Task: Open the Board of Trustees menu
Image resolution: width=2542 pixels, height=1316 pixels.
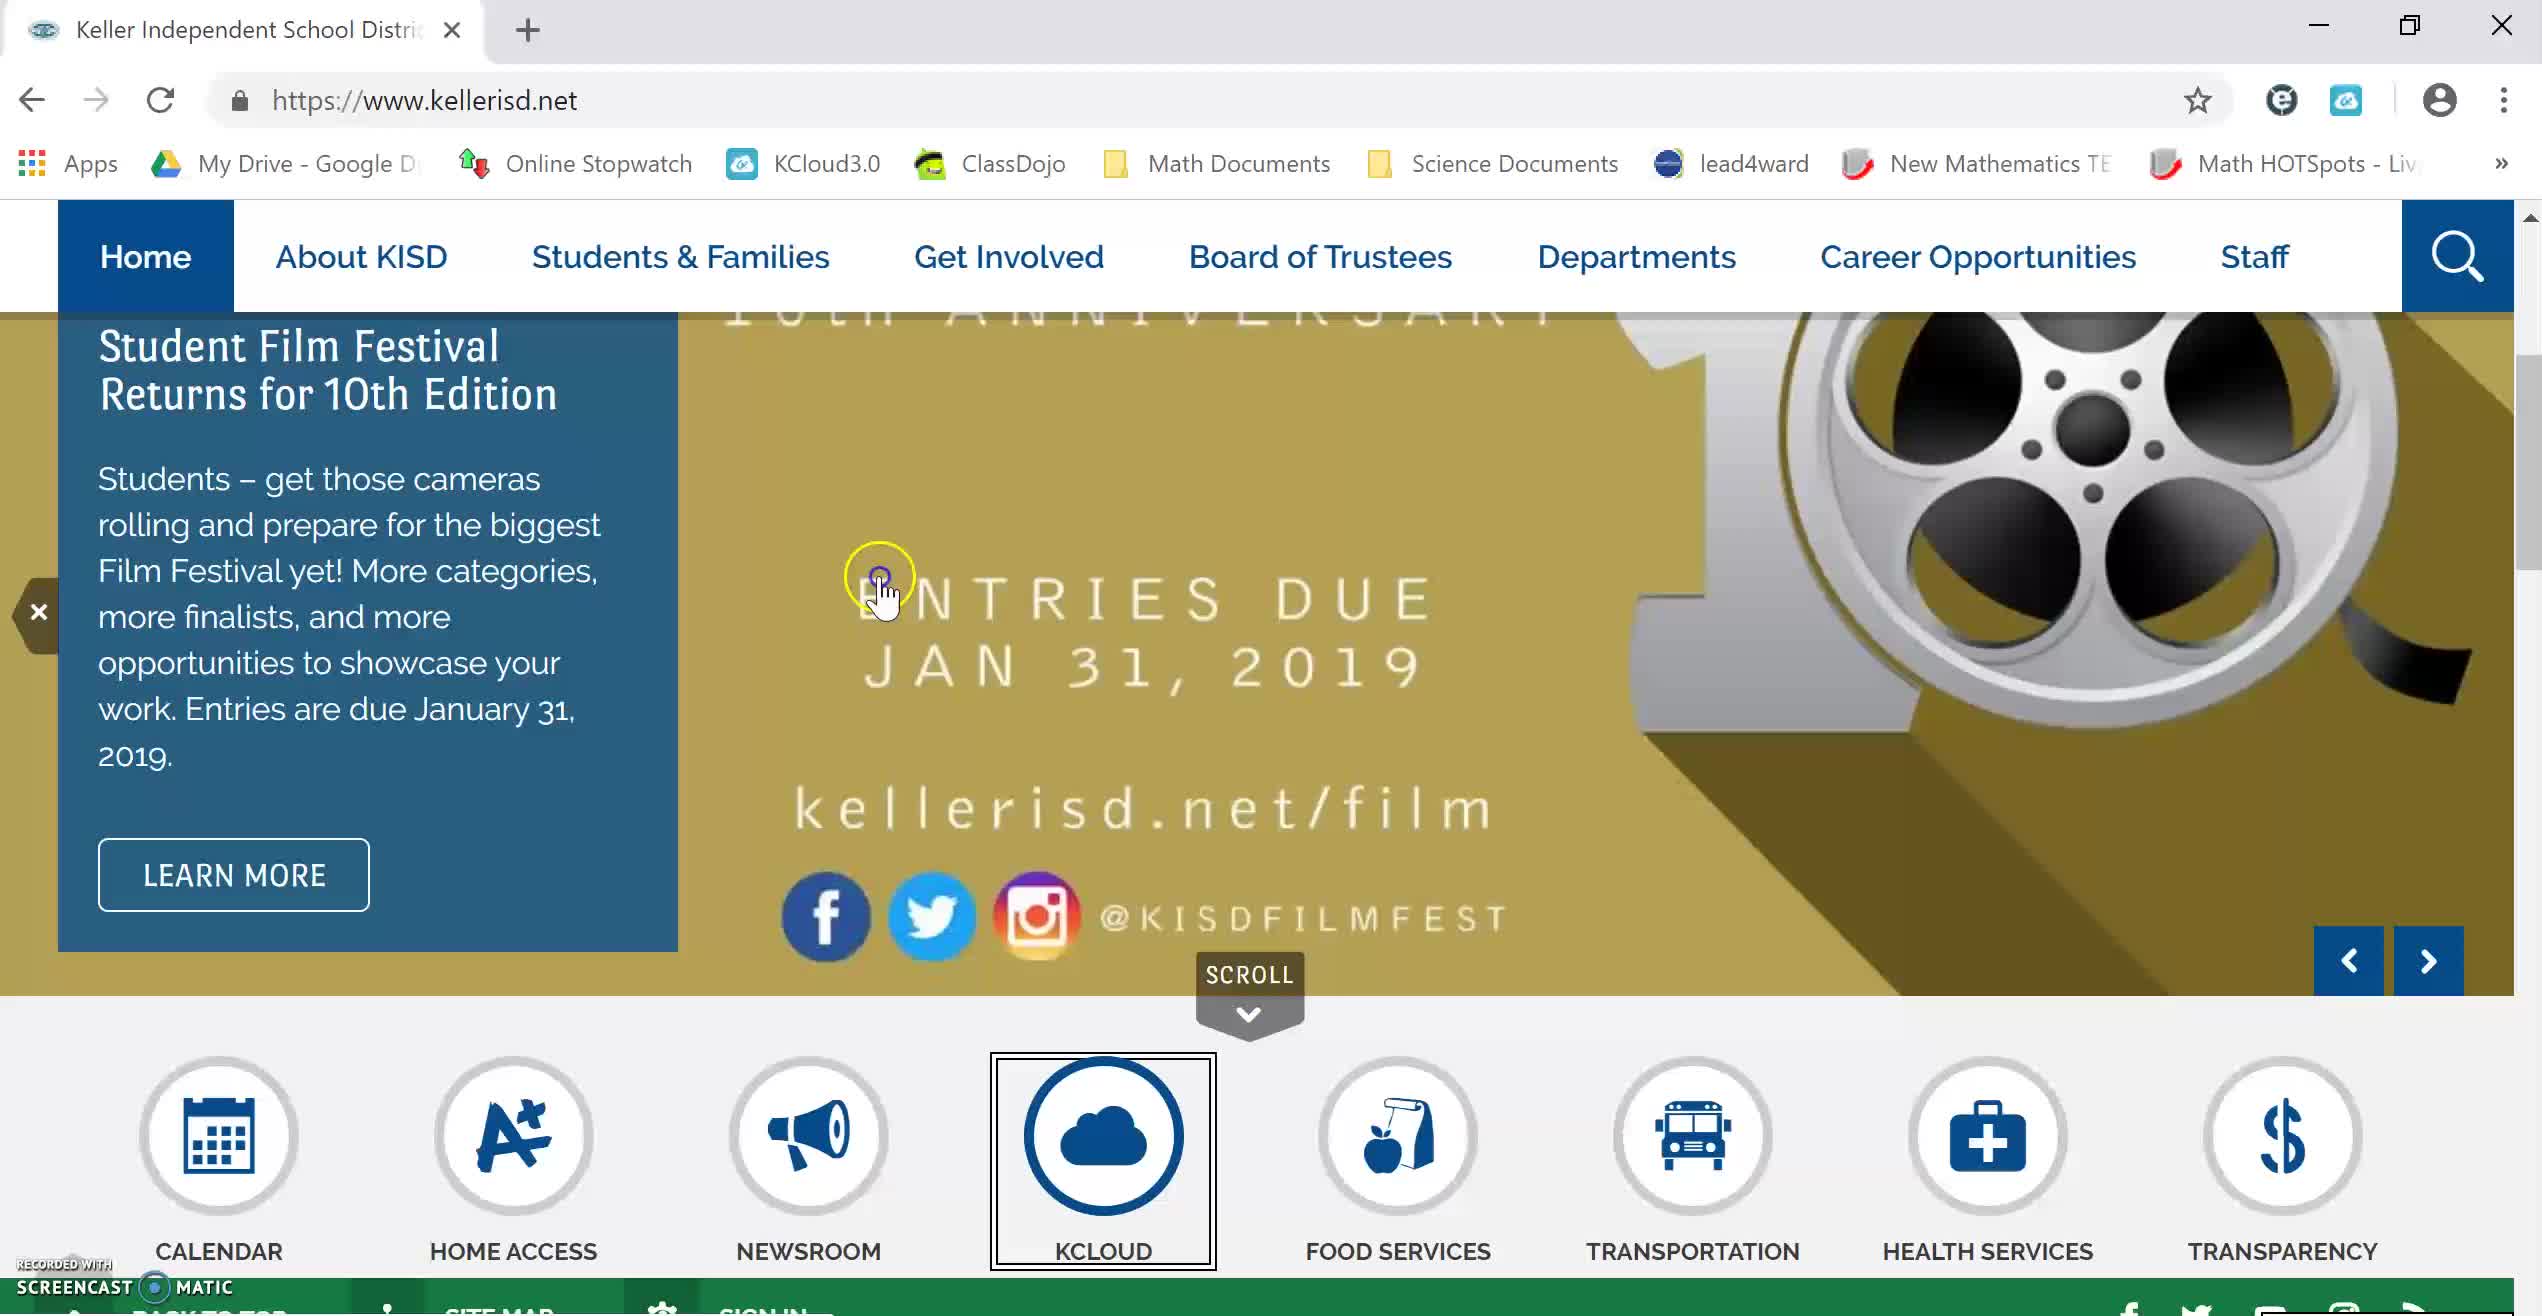Action: pos(1320,257)
